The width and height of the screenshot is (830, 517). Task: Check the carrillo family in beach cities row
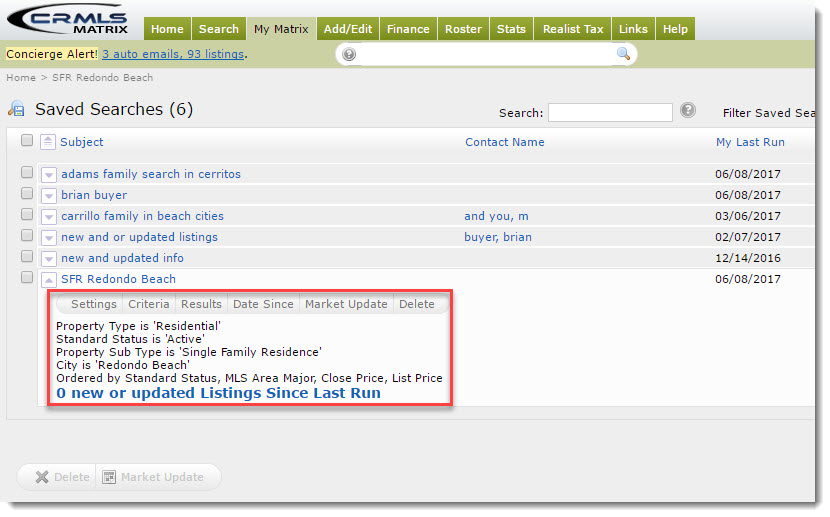[27, 214]
